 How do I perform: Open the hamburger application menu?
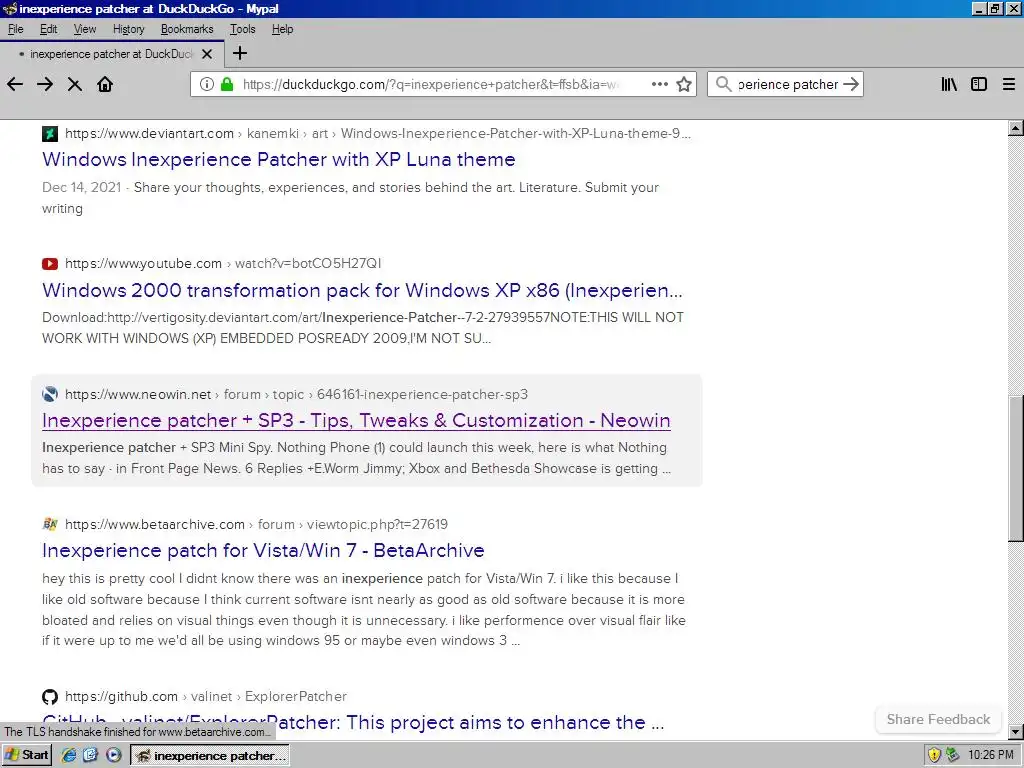[x=1009, y=84]
